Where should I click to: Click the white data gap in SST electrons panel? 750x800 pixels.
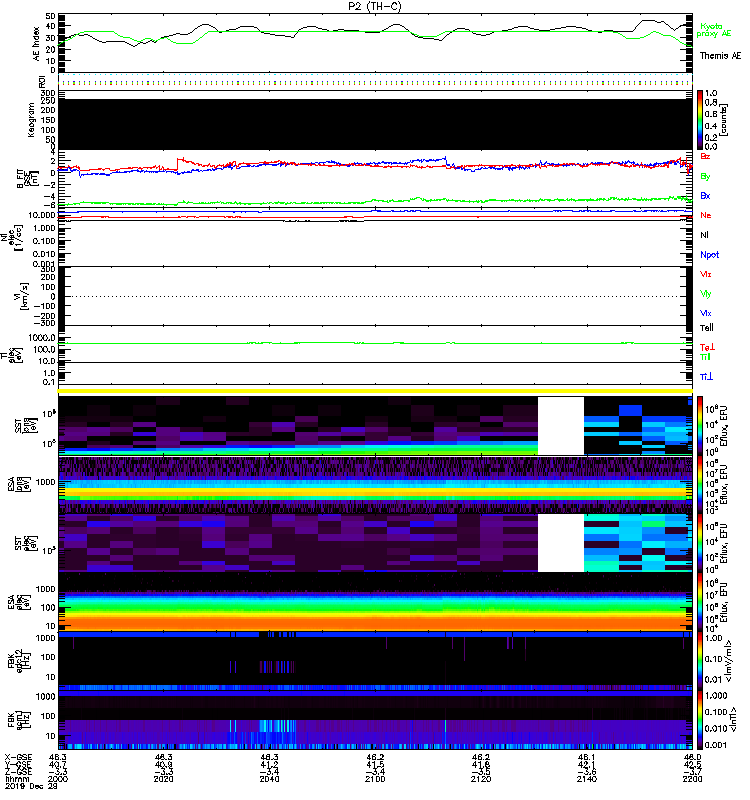click(x=561, y=543)
